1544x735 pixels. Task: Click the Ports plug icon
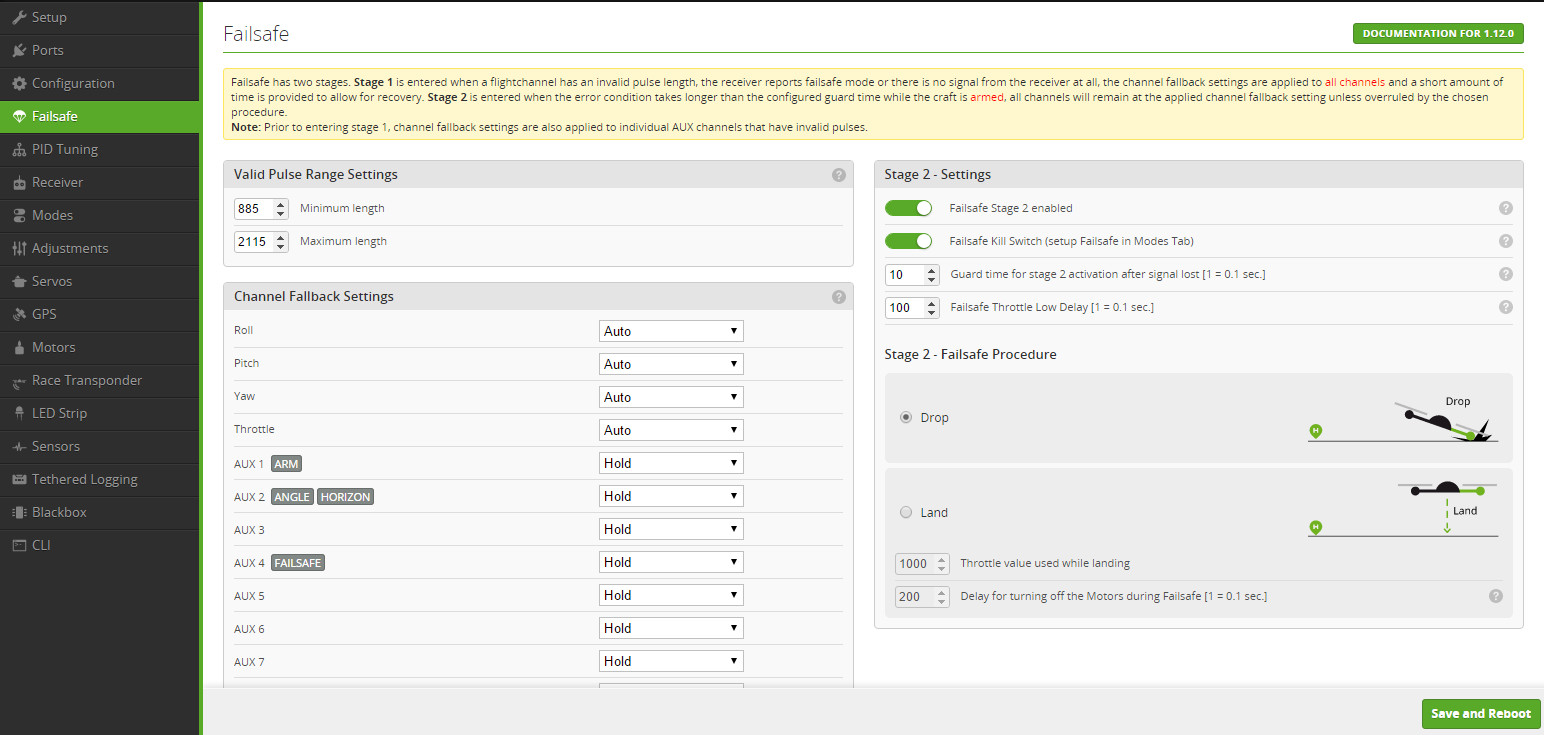(x=19, y=50)
